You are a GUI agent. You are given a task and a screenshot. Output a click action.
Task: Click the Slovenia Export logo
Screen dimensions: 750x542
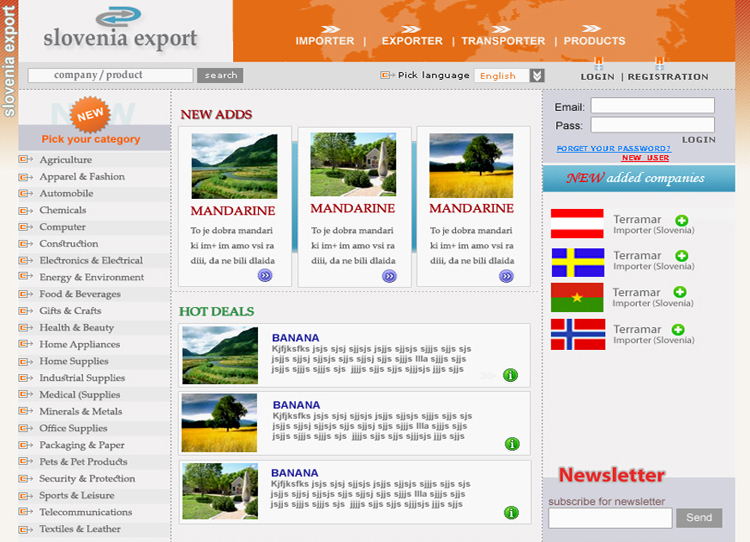tap(121, 30)
